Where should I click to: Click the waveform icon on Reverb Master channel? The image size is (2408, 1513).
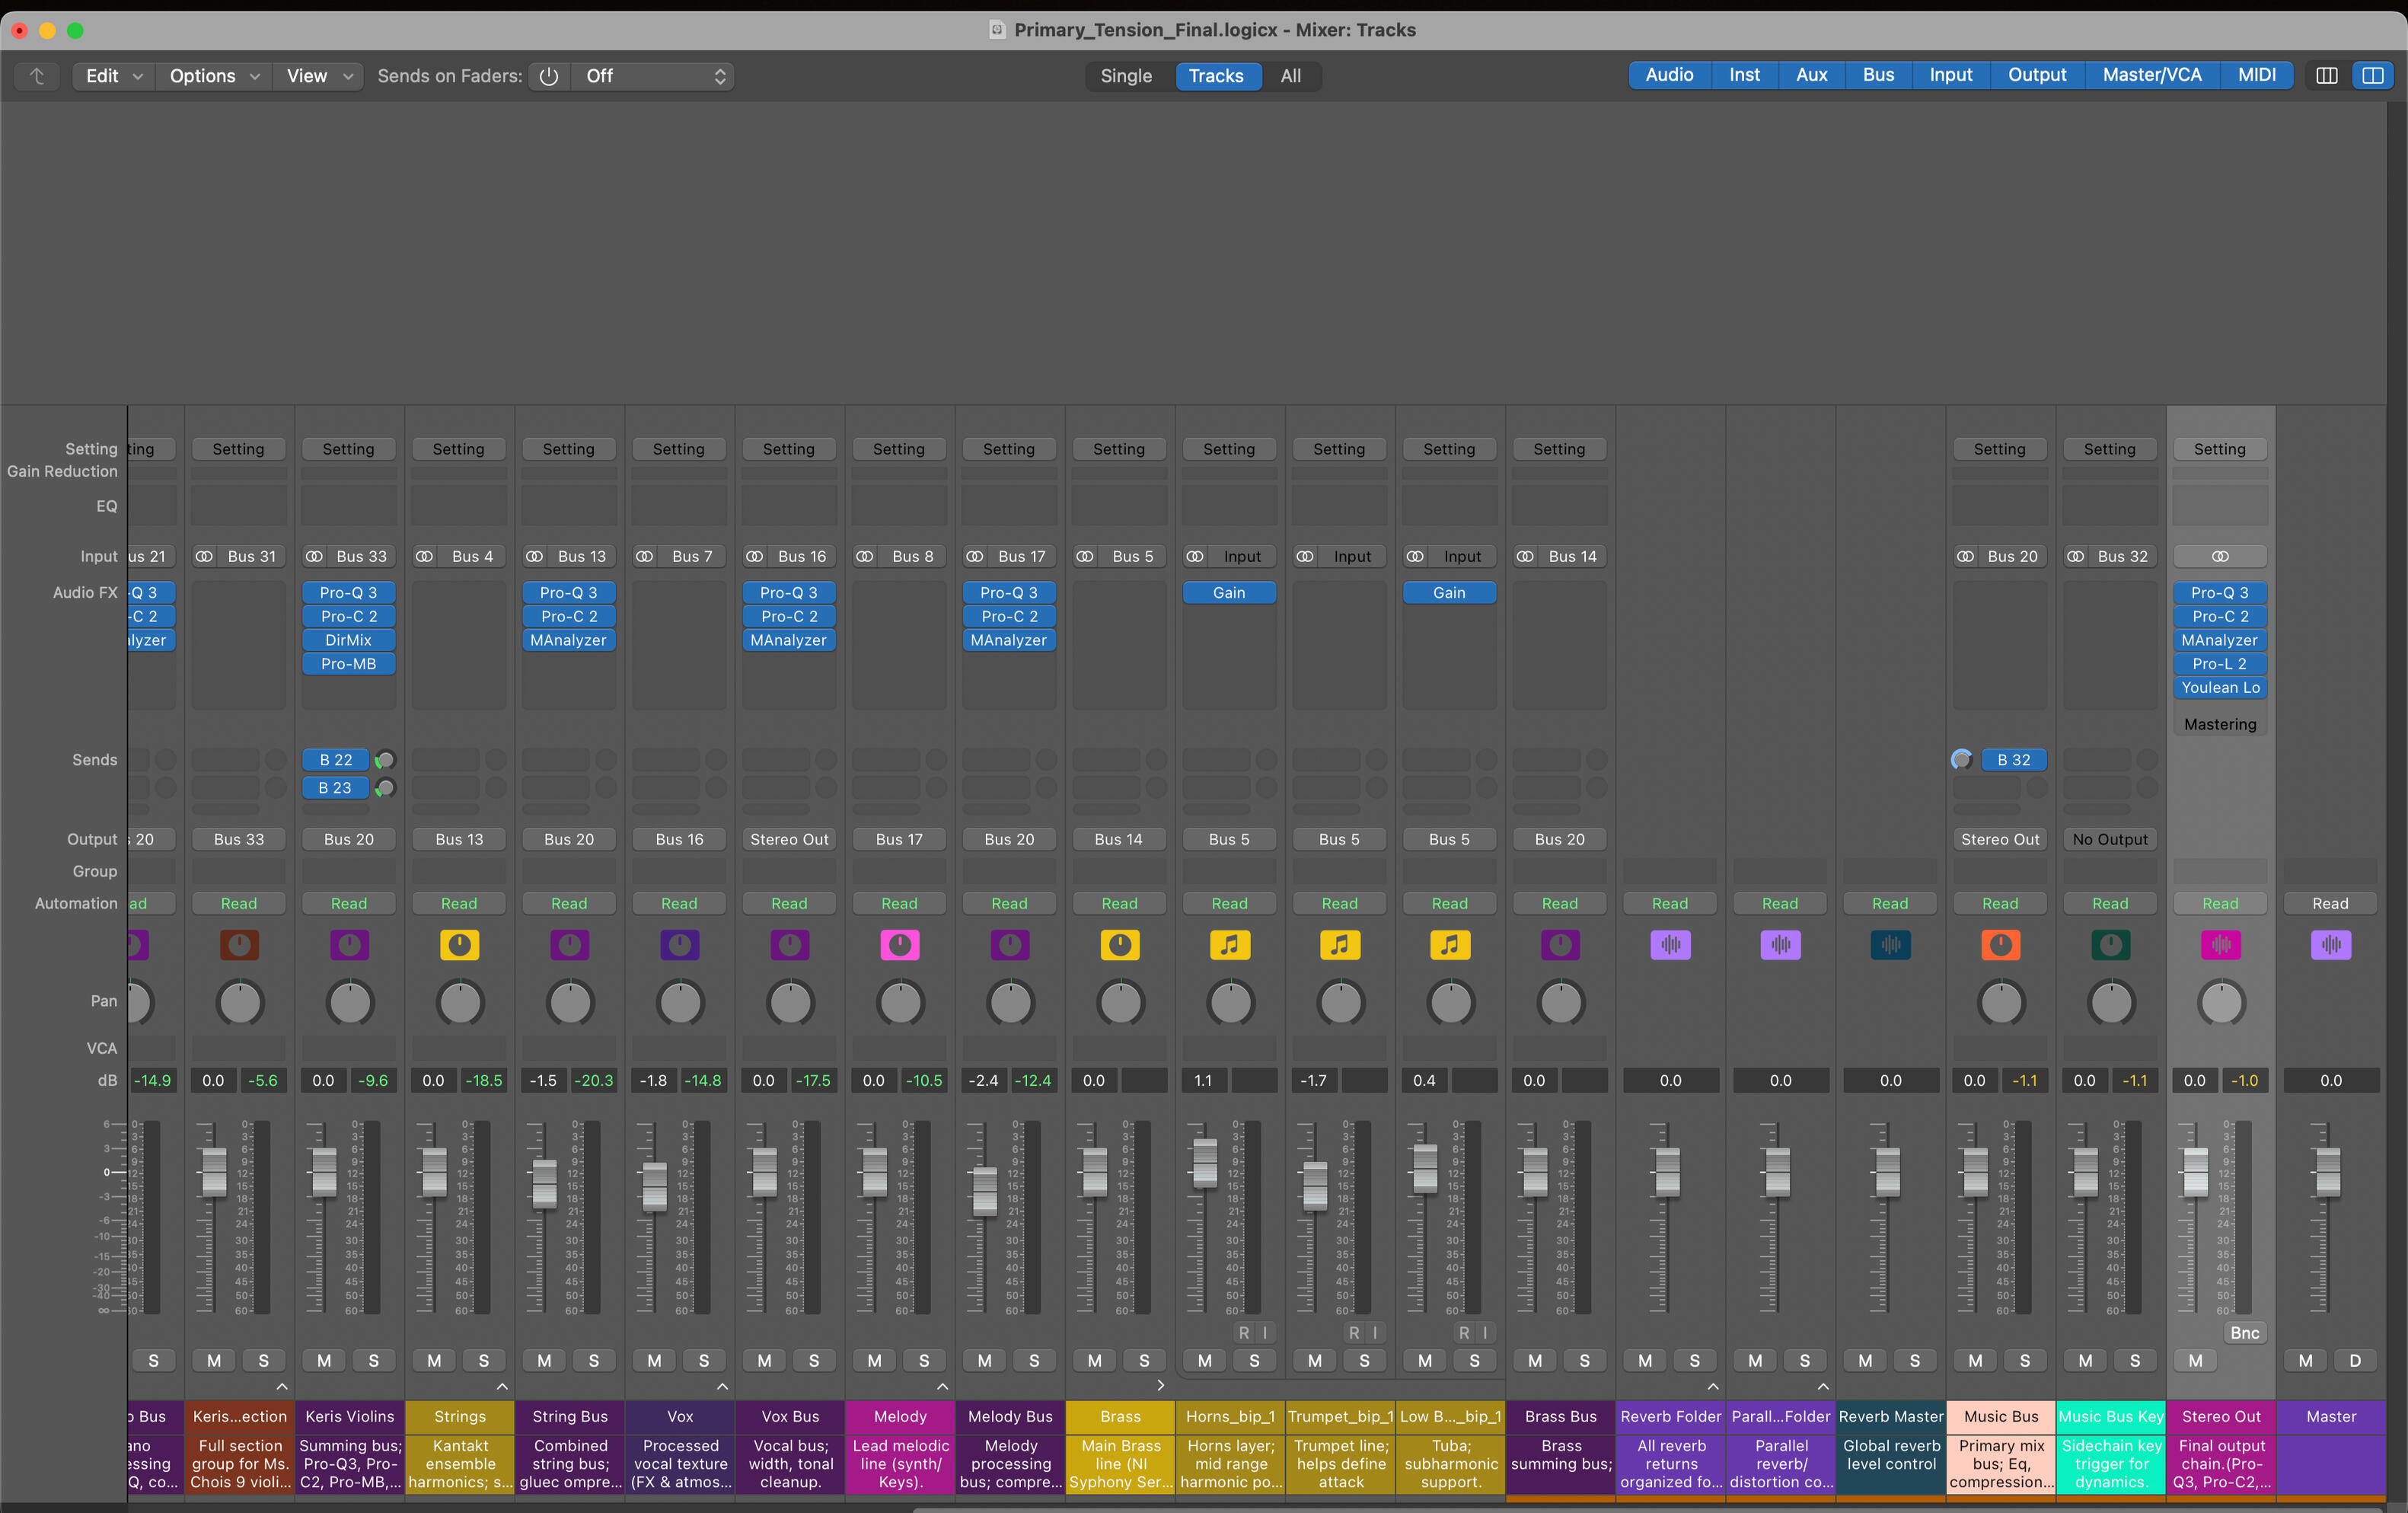click(x=1889, y=944)
